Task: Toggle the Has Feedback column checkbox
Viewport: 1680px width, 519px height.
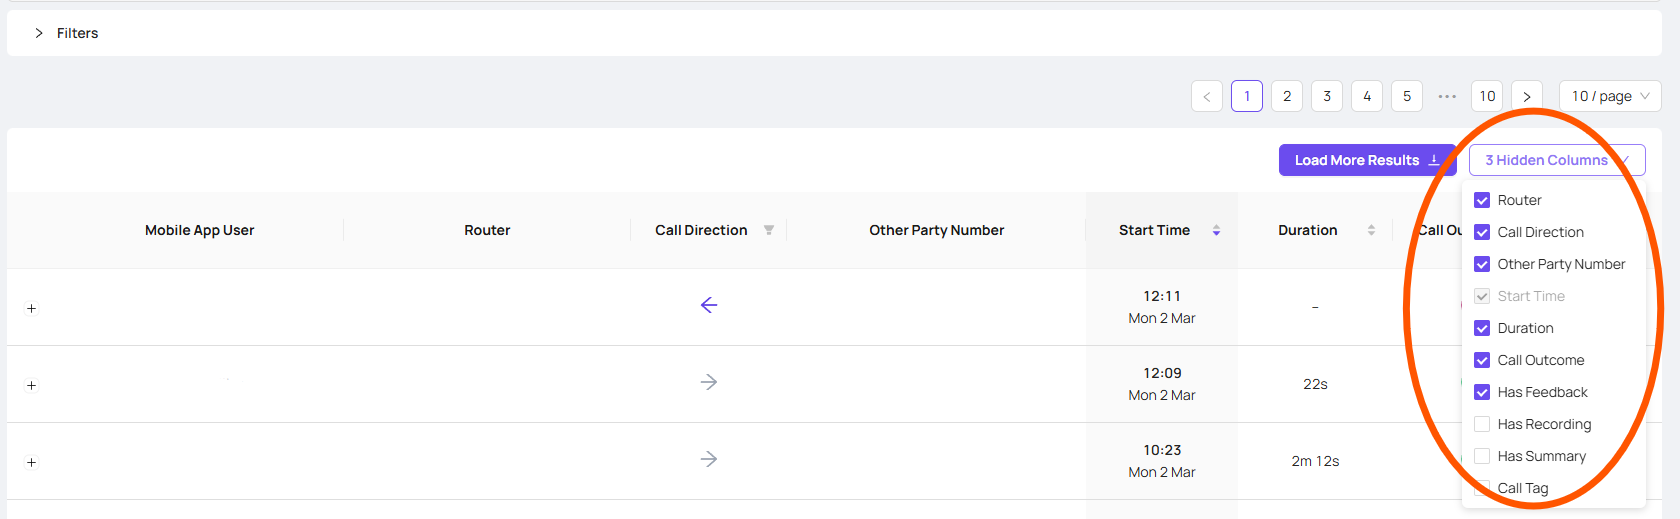Action: (1482, 392)
